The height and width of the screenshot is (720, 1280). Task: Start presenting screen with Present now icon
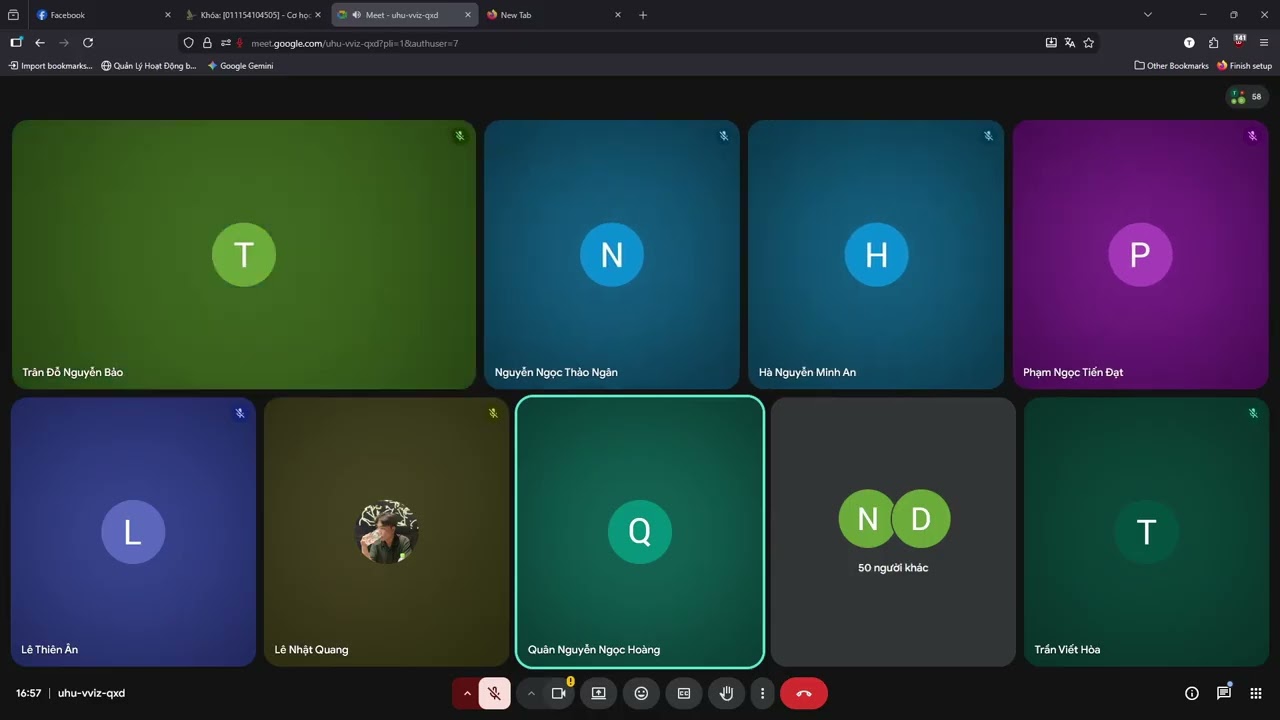tap(599, 693)
